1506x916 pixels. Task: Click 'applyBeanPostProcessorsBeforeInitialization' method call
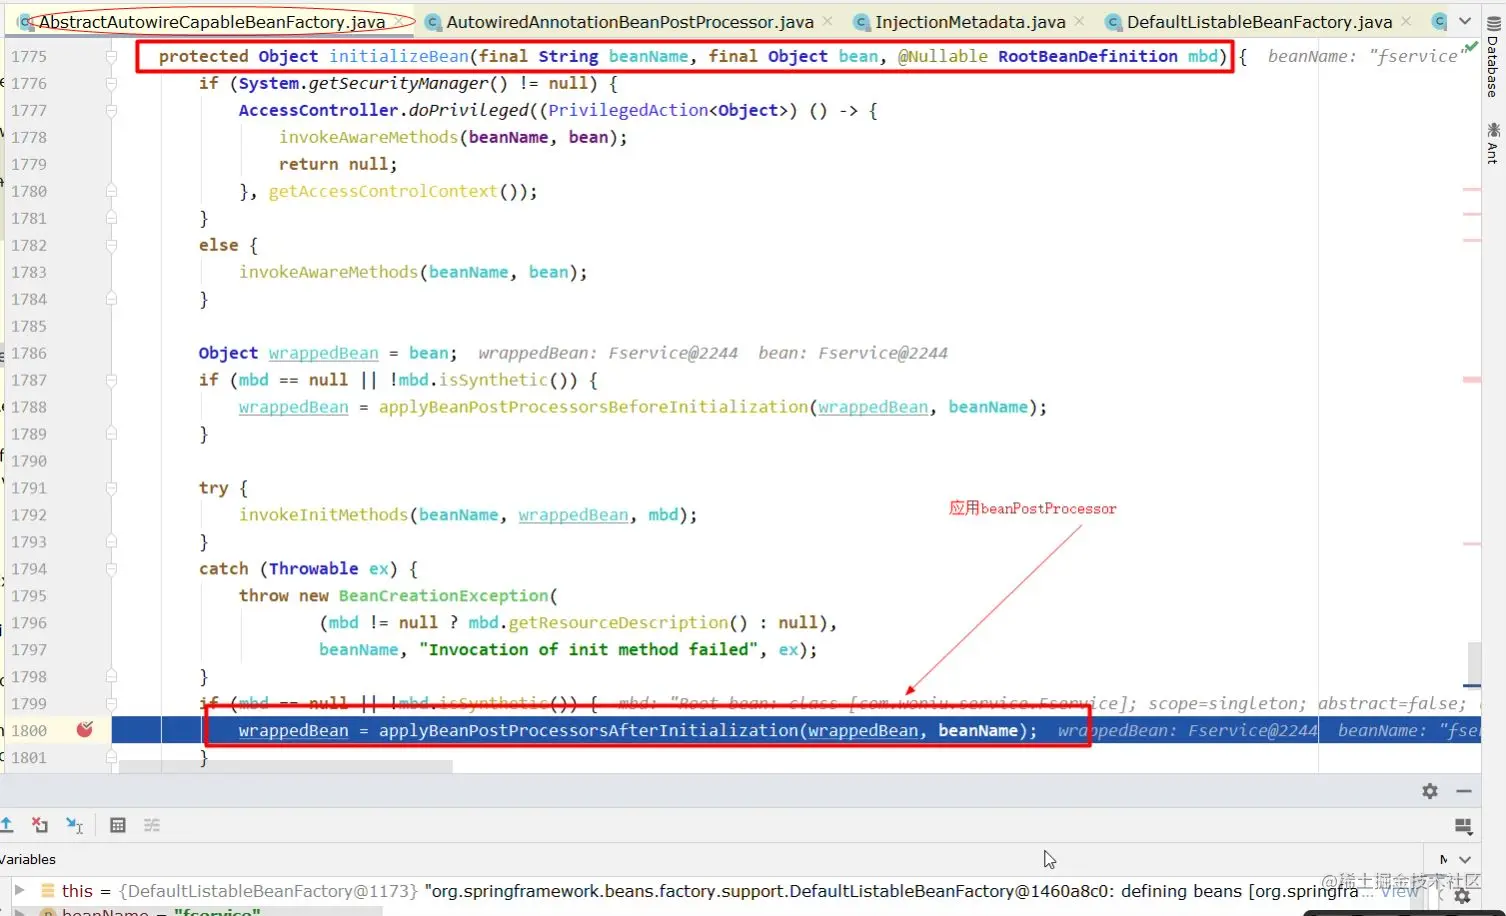pos(593,407)
